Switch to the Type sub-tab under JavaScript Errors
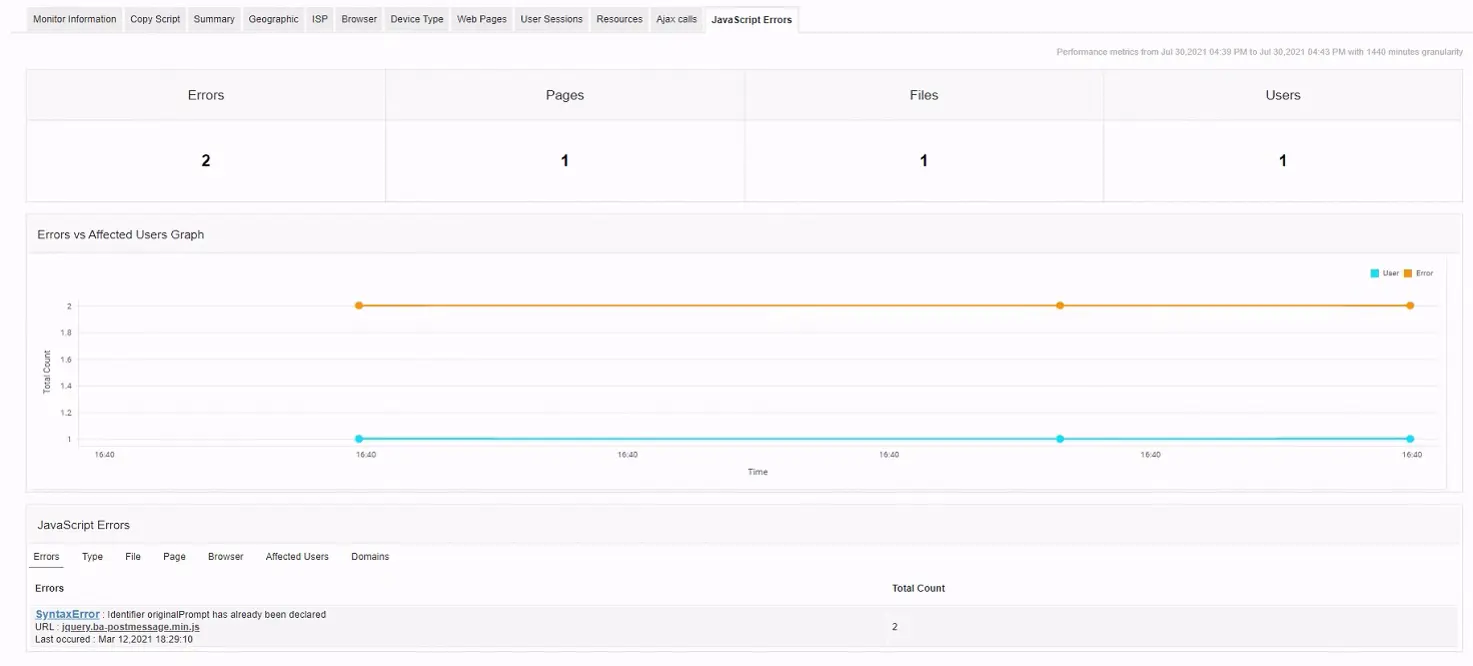The image size is (1473, 666). pos(92,556)
